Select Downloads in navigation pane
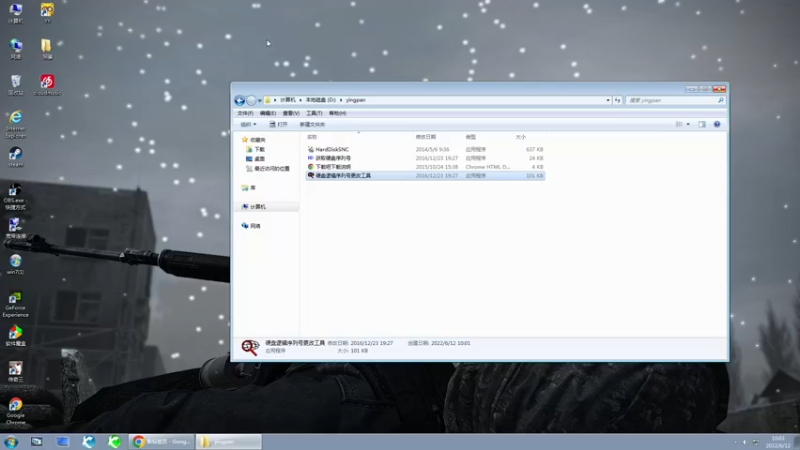 click(x=255, y=149)
